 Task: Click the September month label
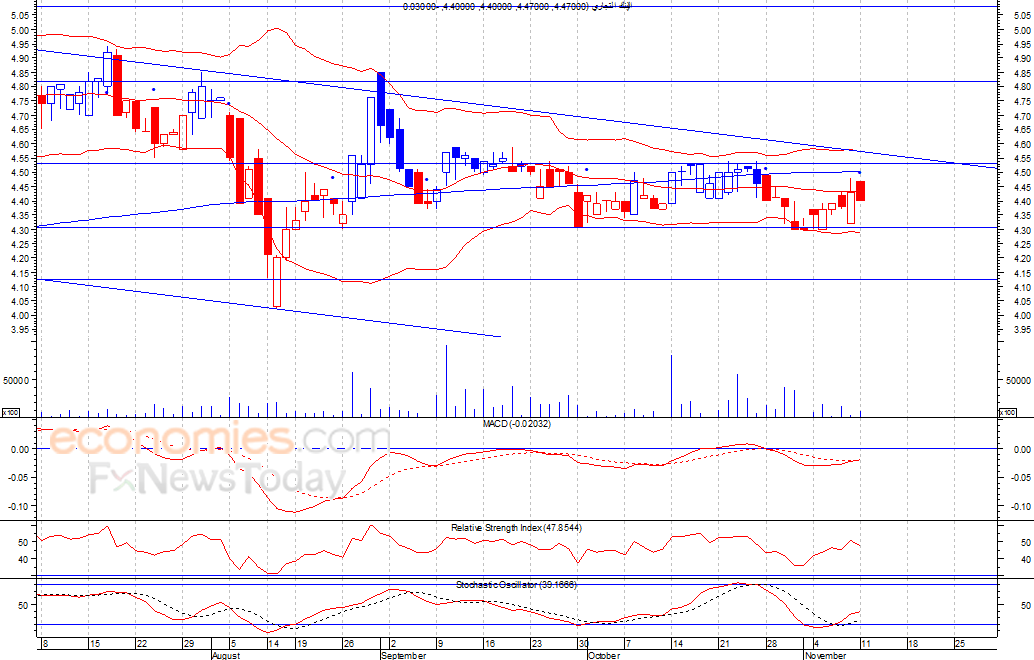click(404, 655)
